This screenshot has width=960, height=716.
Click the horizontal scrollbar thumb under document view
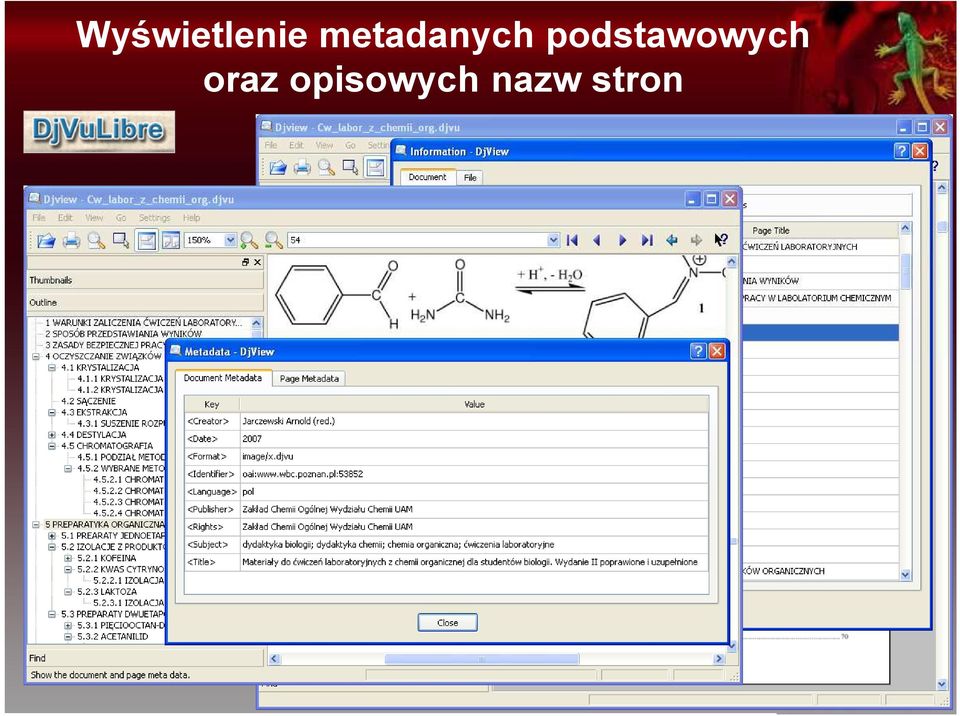click(482, 659)
